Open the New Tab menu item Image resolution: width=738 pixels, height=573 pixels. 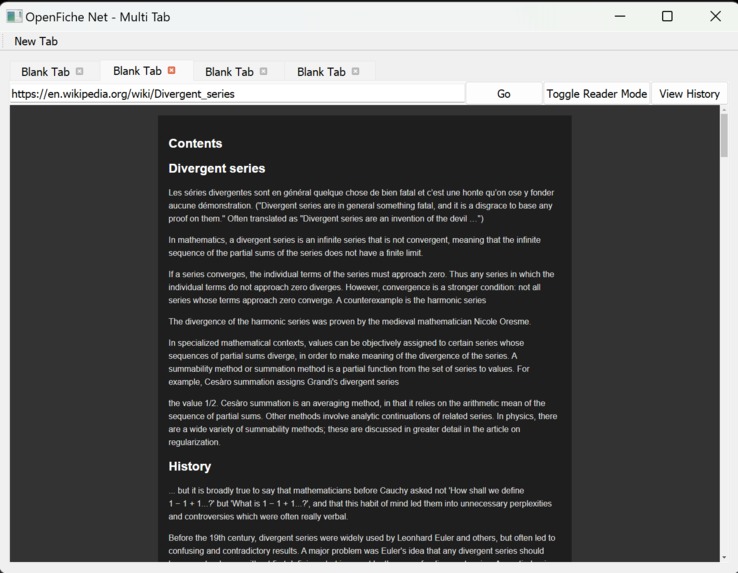(36, 41)
